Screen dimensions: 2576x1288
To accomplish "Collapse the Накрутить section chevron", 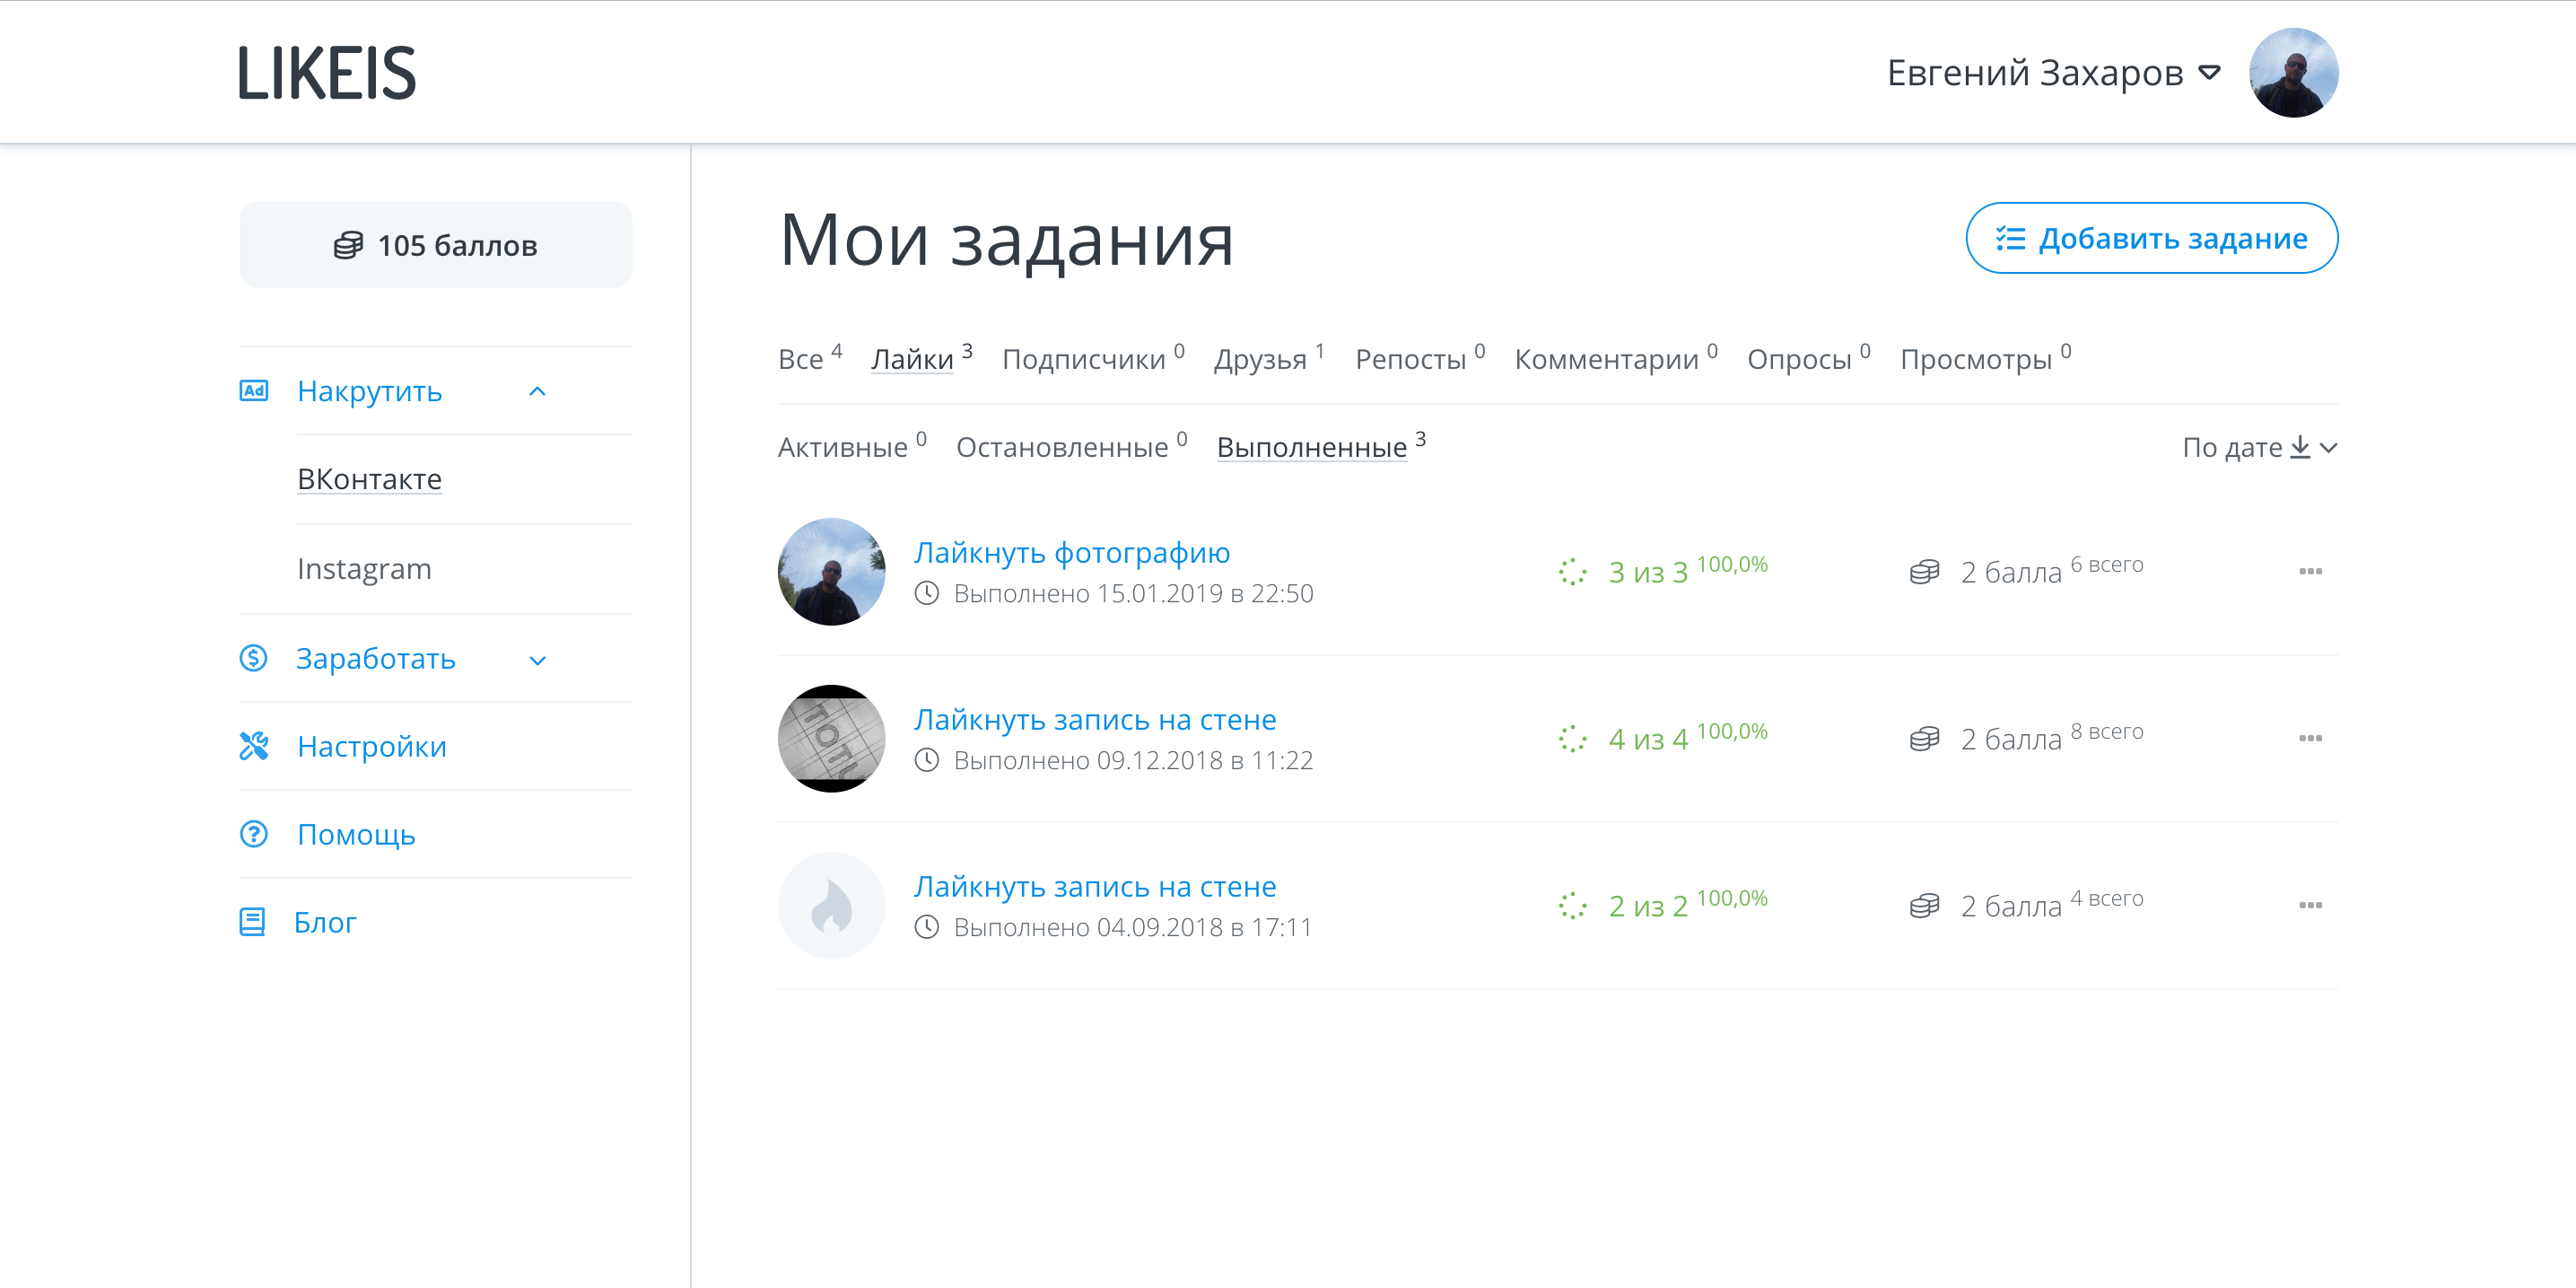I will [x=537, y=392].
